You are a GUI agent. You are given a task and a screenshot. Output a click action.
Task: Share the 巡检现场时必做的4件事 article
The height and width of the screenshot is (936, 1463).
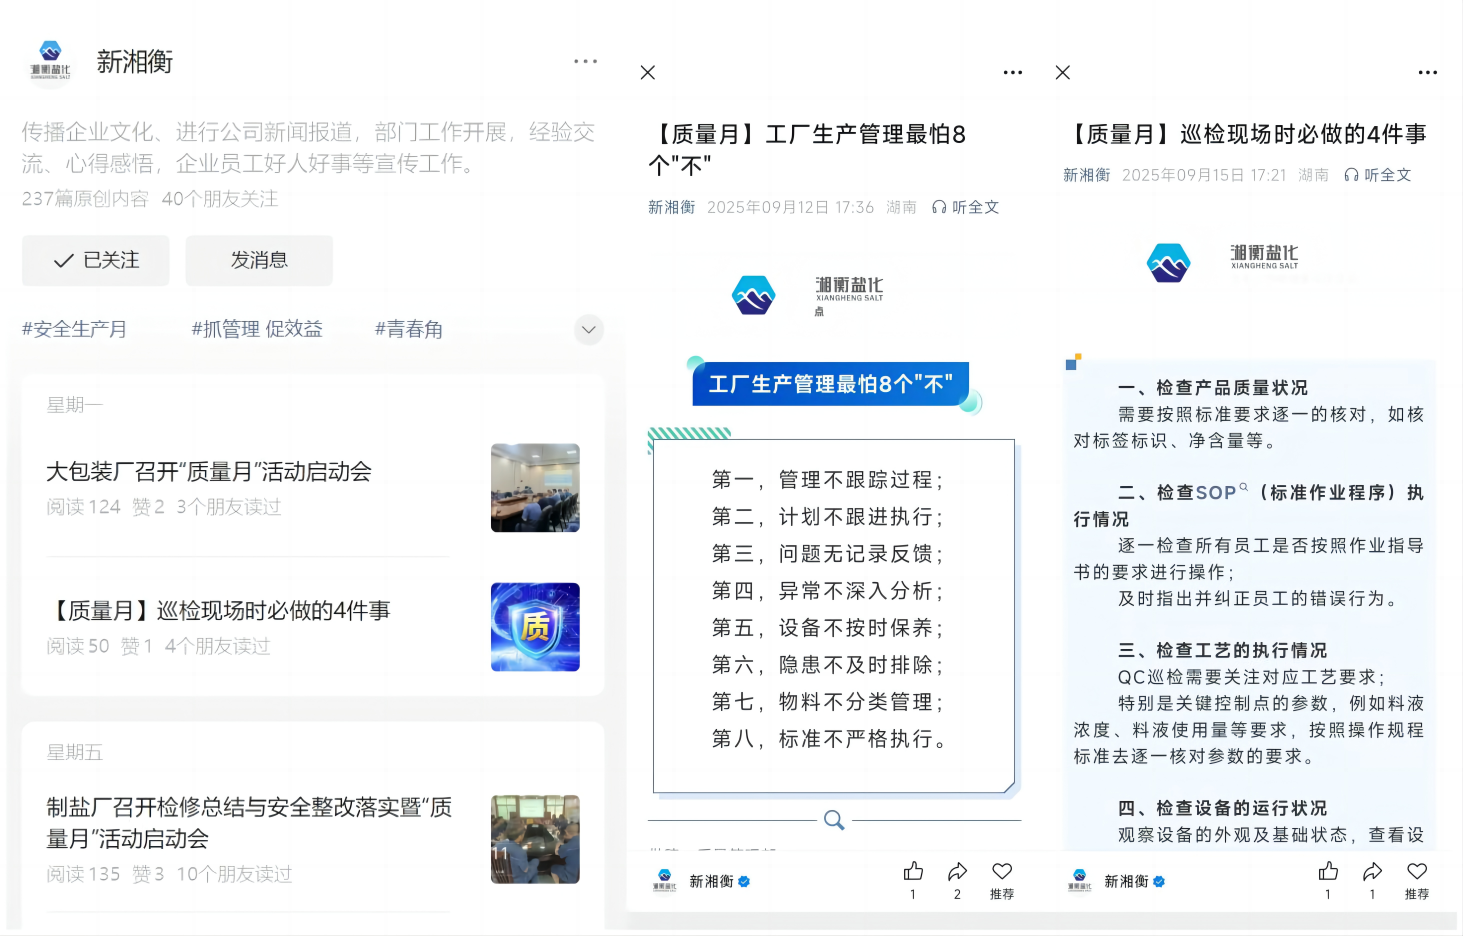coord(1372,871)
